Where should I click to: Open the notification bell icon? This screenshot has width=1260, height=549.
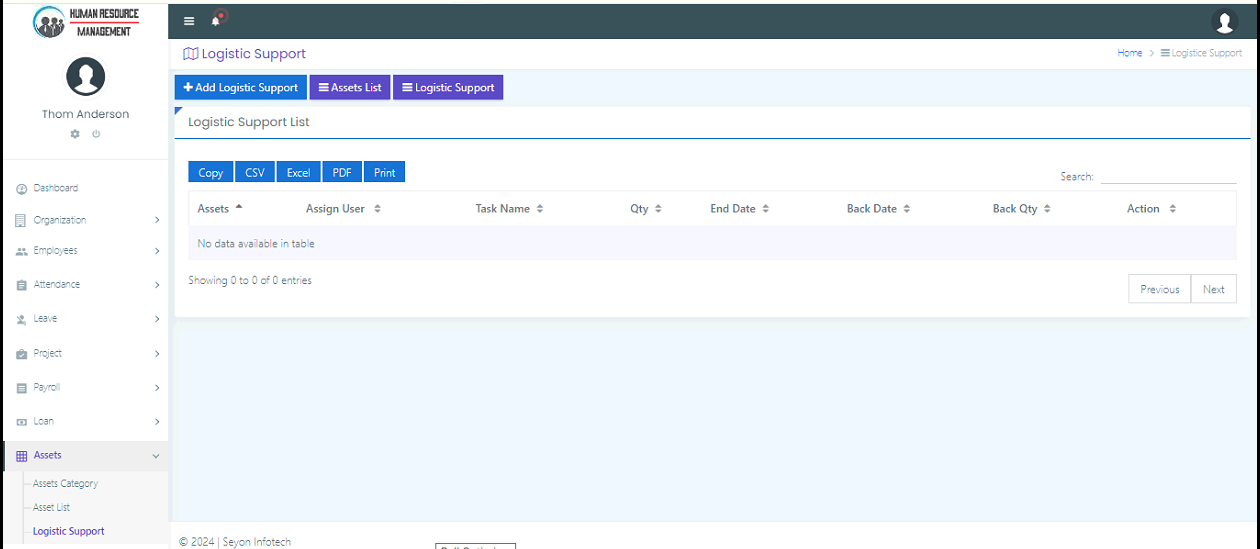tap(216, 21)
